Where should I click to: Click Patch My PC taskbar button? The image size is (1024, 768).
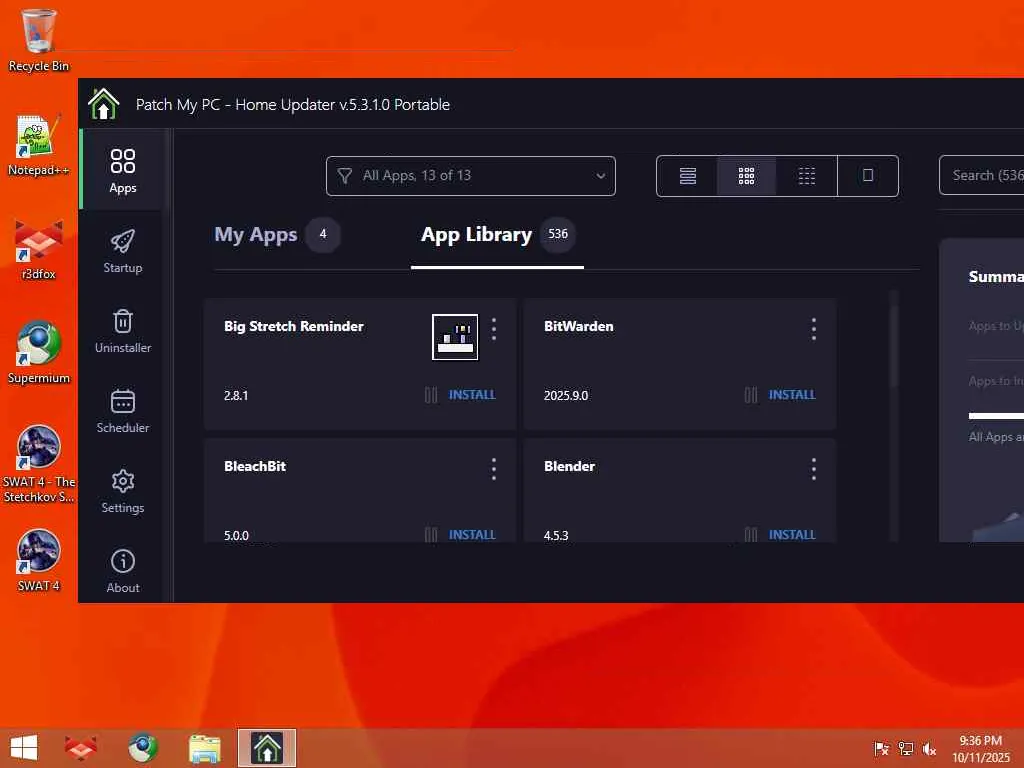[266, 748]
